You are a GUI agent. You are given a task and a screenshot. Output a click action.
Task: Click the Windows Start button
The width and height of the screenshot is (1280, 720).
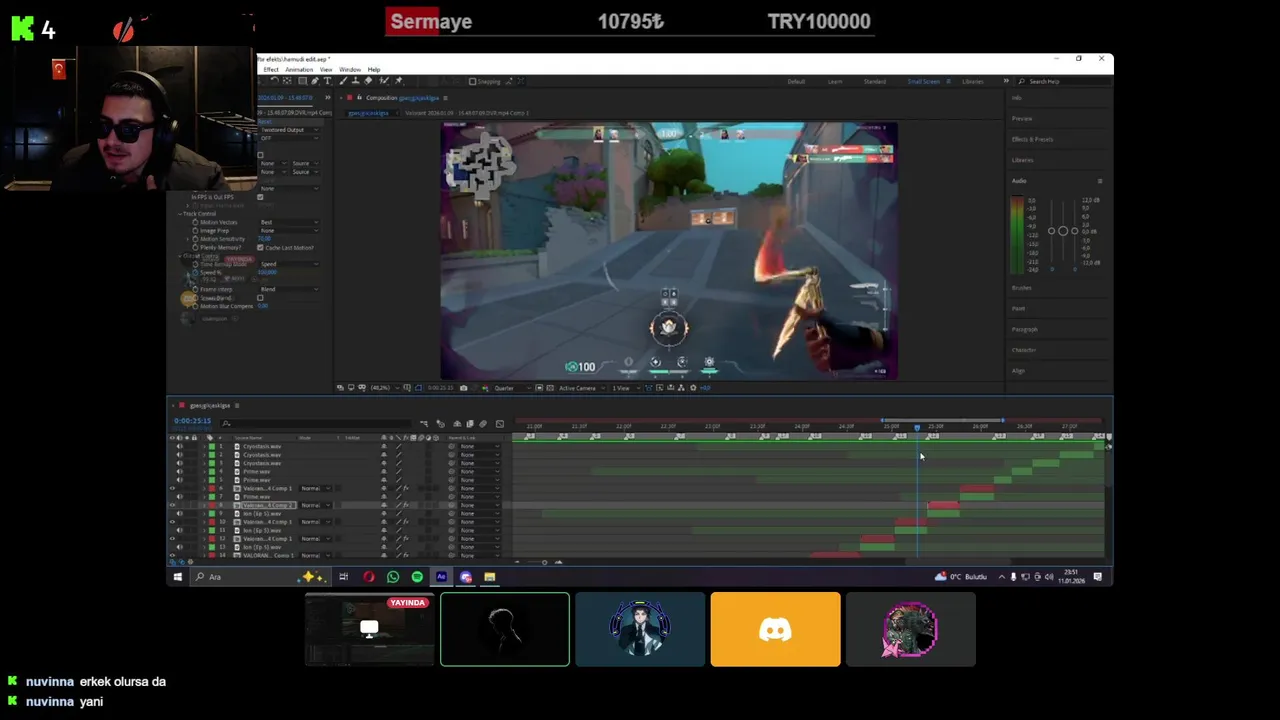click(x=177, y=577)
